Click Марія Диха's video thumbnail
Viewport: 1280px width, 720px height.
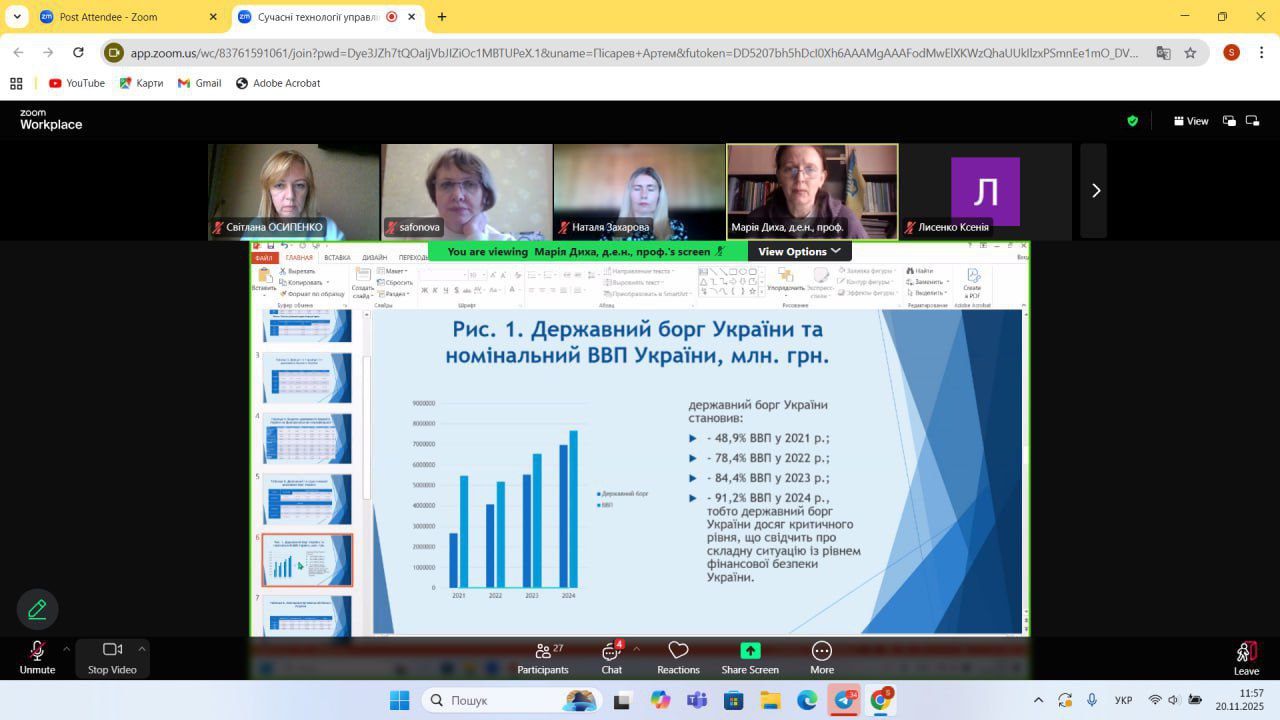pos(812,190)
